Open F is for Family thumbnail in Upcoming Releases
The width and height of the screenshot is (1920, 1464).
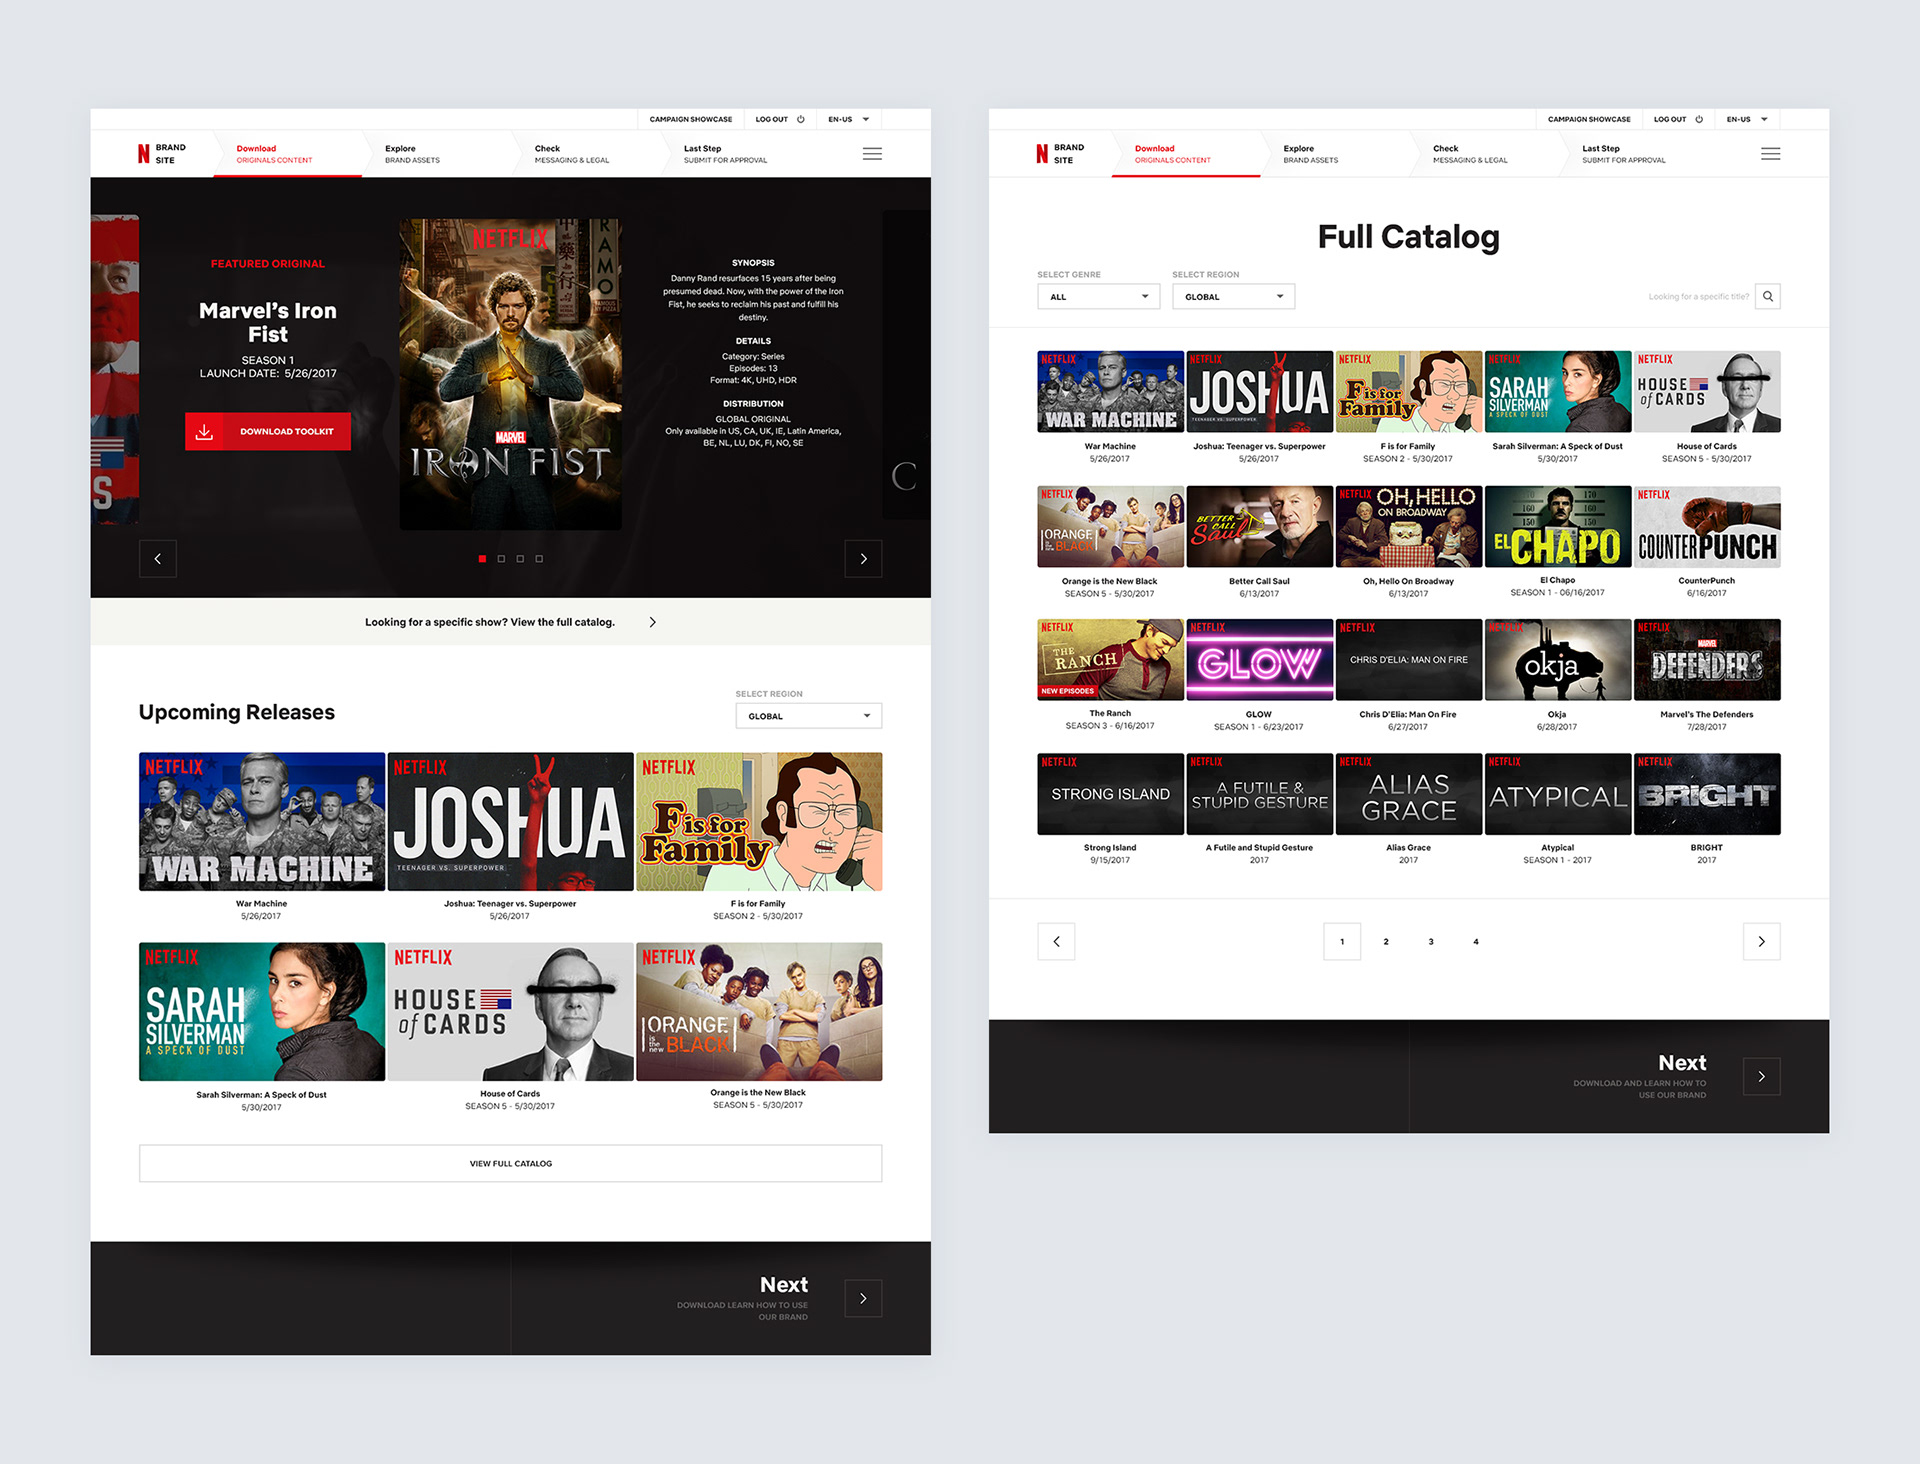pos(759,821)
